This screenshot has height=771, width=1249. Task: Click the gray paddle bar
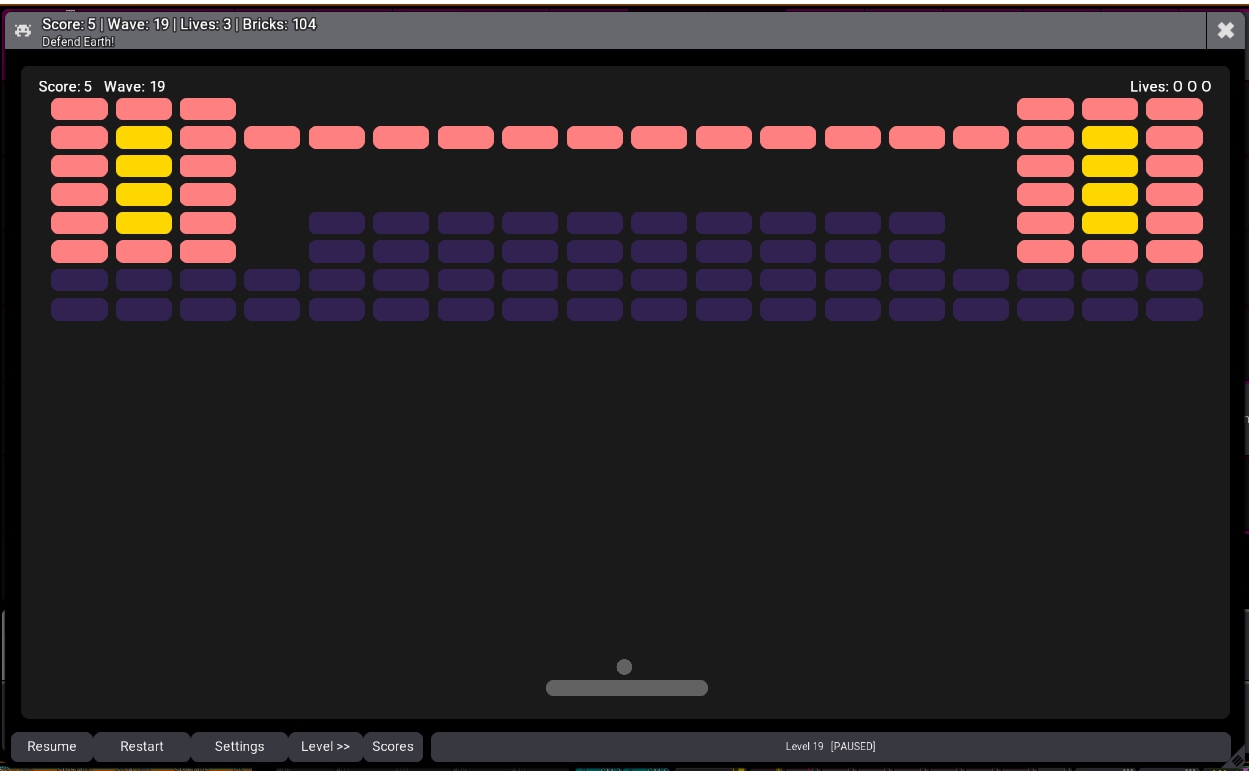[627, 688]
